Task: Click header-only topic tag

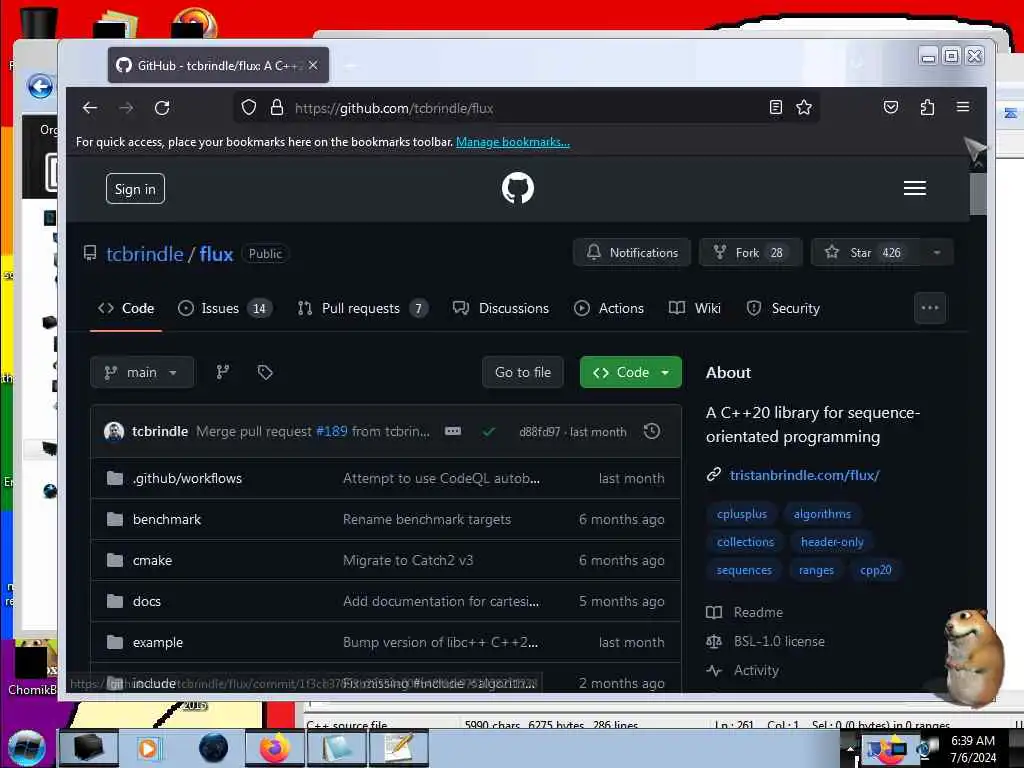Action: (832, 542)
